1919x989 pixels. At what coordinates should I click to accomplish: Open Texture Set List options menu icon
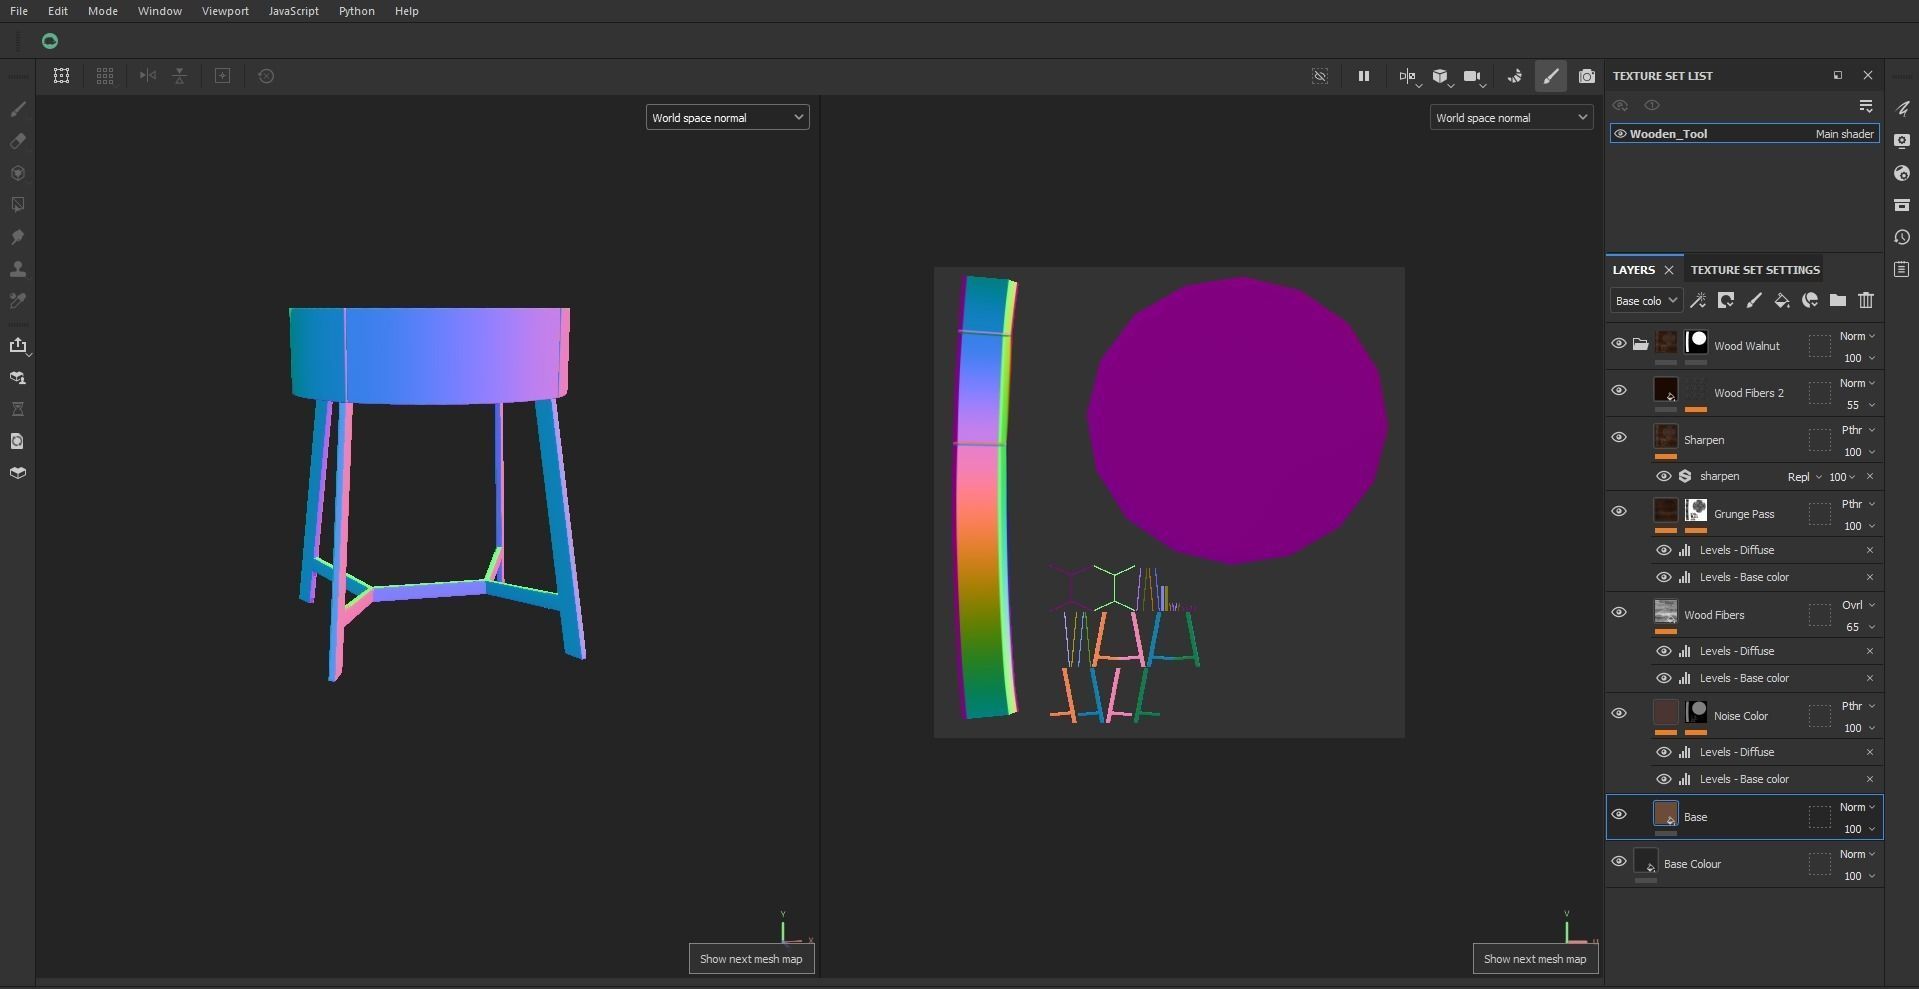[x=1866, y=106]
